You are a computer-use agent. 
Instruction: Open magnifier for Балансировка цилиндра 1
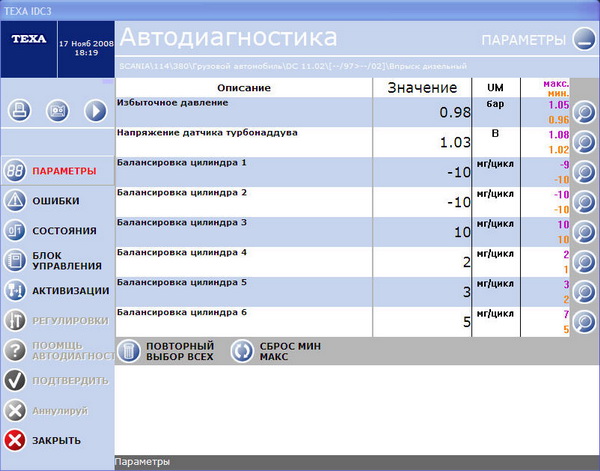coord(584,172)
